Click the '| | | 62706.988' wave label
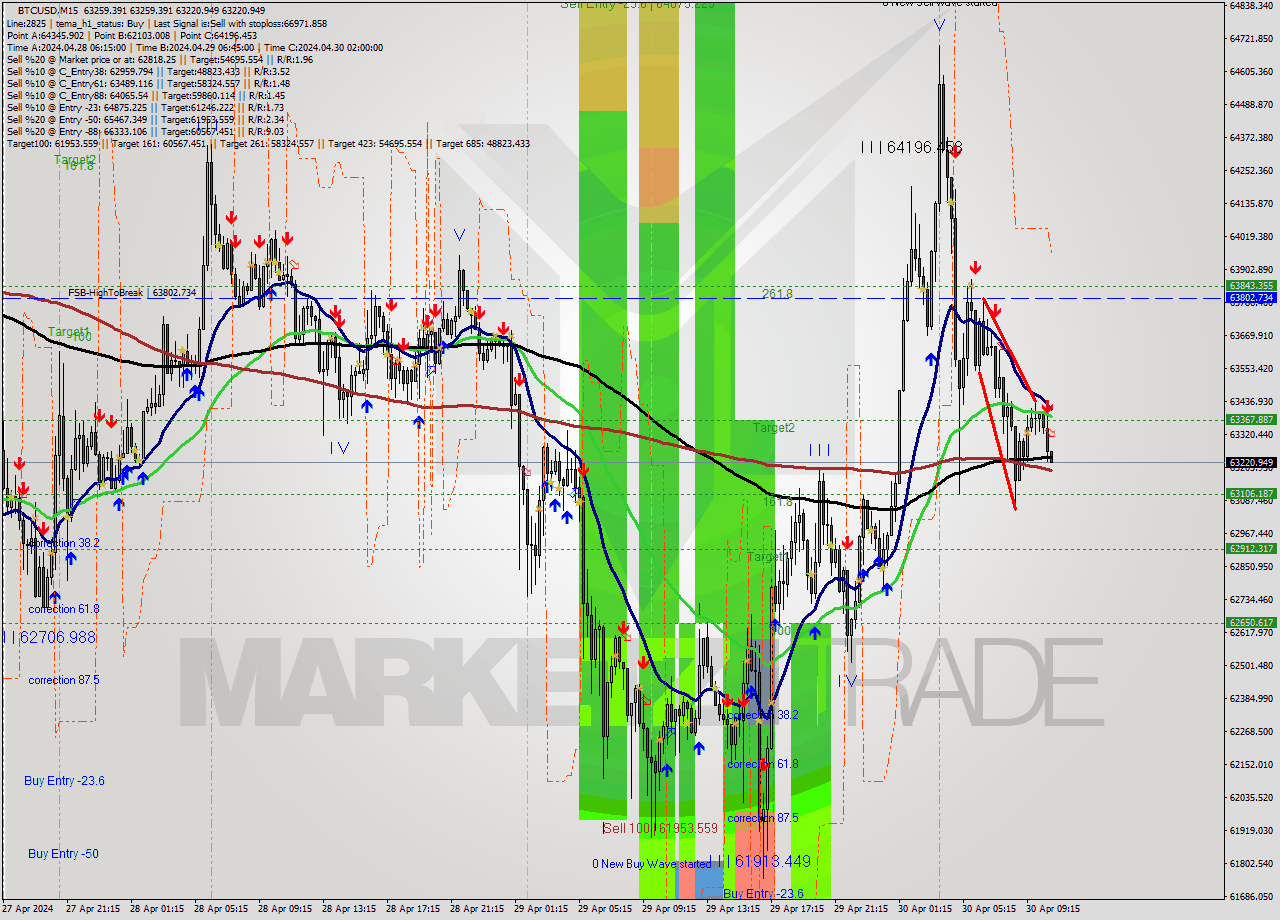The image size is (1280, 920). pyautogui.click(x=48, y=637)
